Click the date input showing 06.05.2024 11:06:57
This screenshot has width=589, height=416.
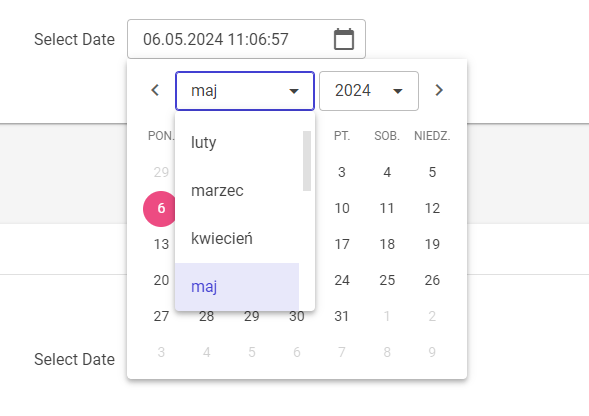pos(246,39)
